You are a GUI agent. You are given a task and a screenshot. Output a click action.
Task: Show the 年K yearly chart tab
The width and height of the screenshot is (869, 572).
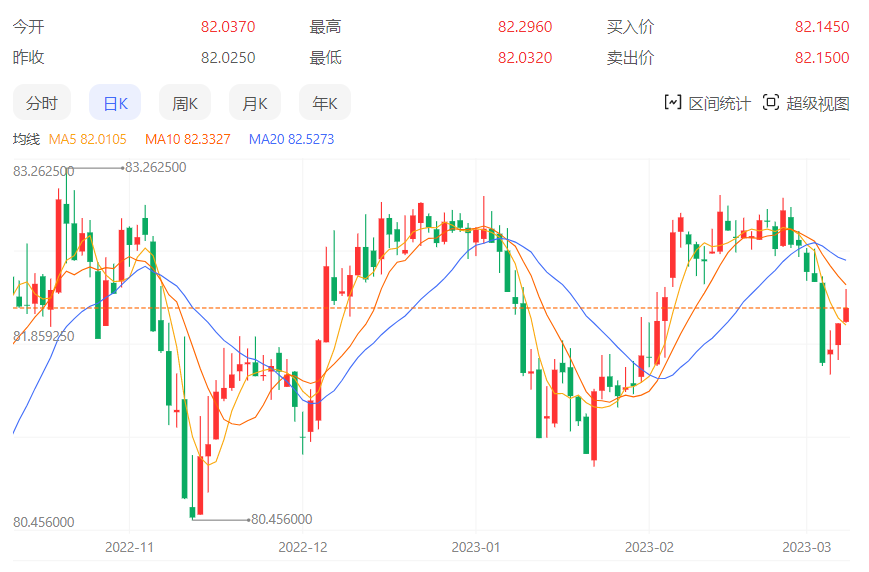click(325, 103)
